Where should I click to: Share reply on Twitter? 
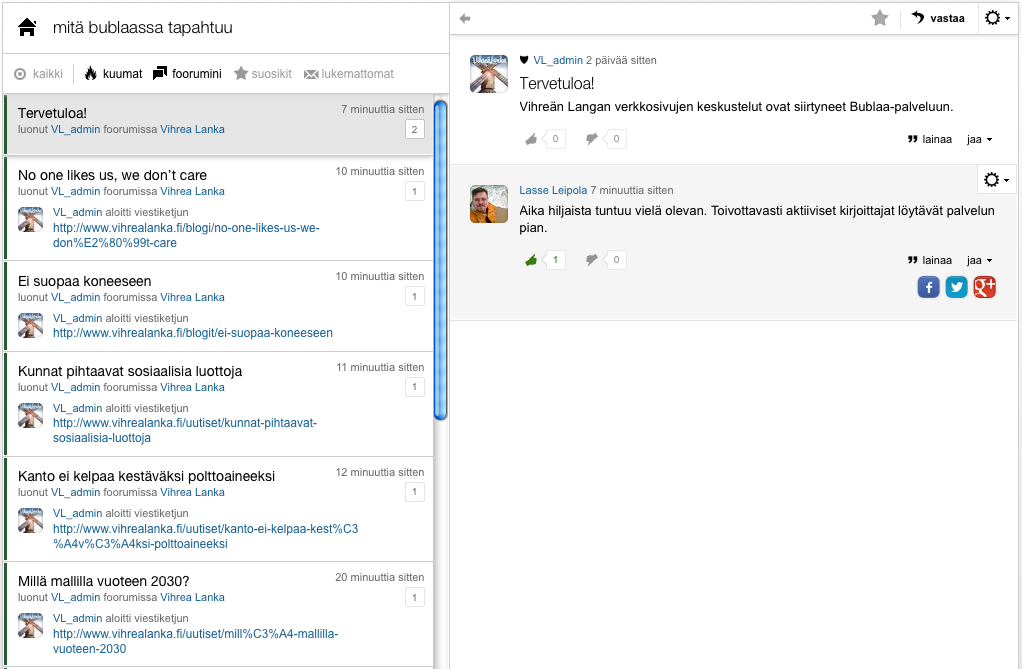pos(956,287)
